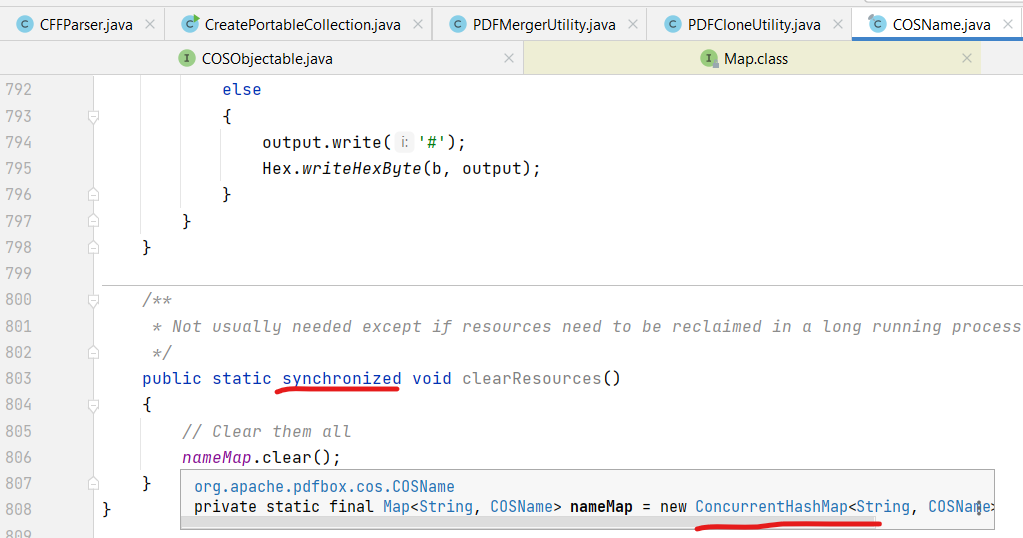This screenshot has width=1023, height=538.
Task: Click the void keyword on line 803
Action: point(431,379)
